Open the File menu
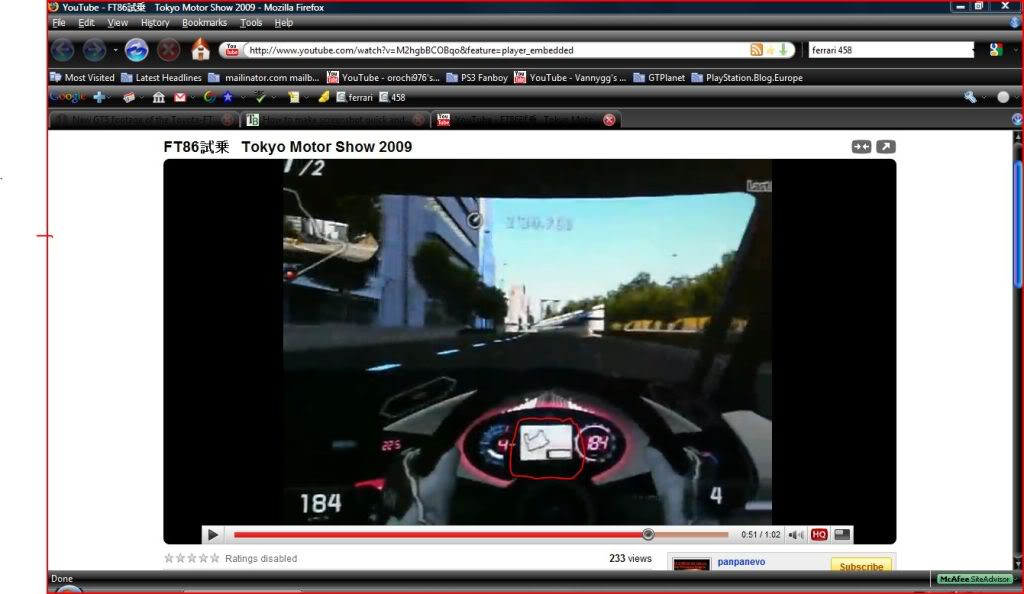Screen dimensions: 1024x594 click(59, 23)
